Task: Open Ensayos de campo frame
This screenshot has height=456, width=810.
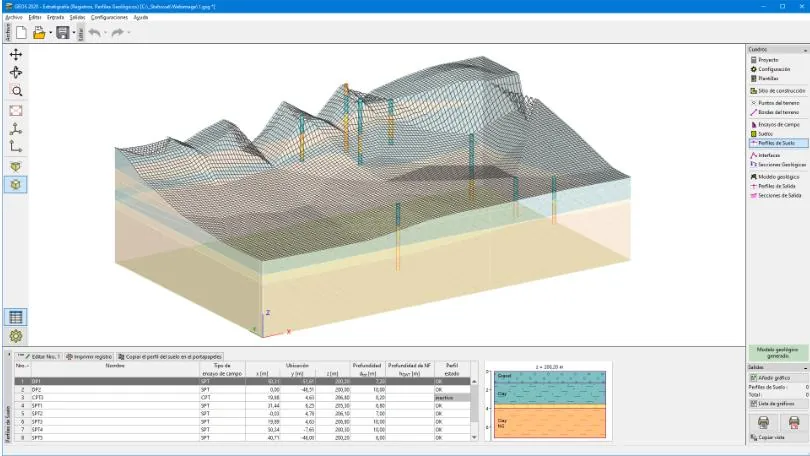Action: [777, 124]
